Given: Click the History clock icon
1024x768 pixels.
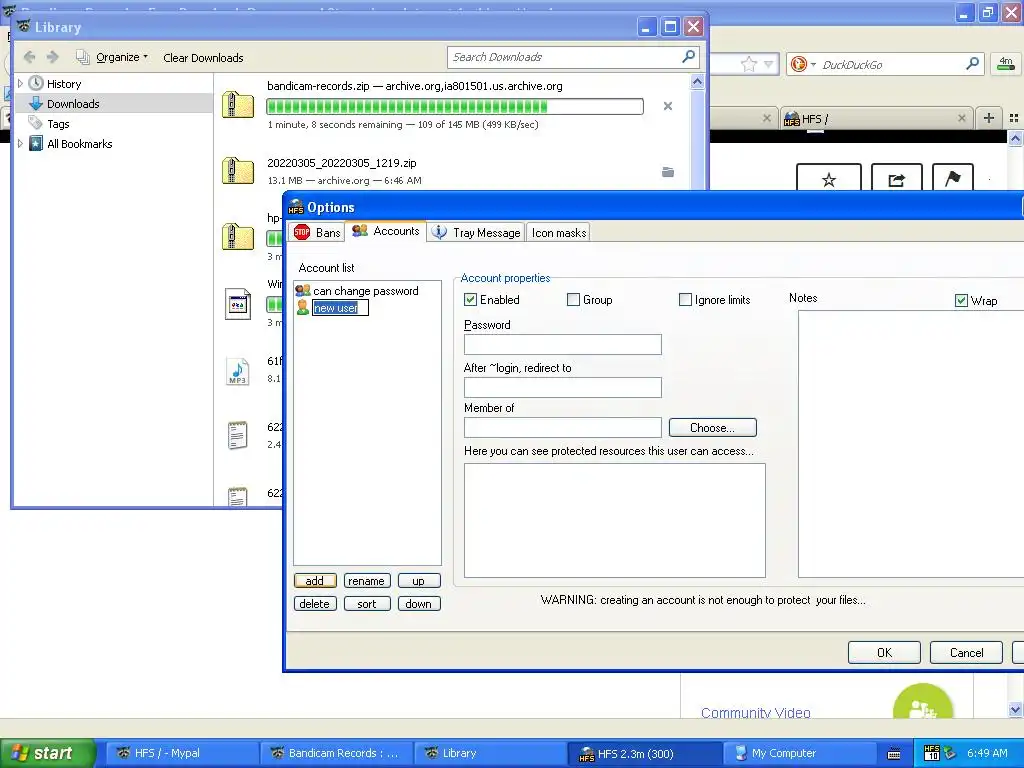Looking at the screenshot, I should (x=36, y=84).
